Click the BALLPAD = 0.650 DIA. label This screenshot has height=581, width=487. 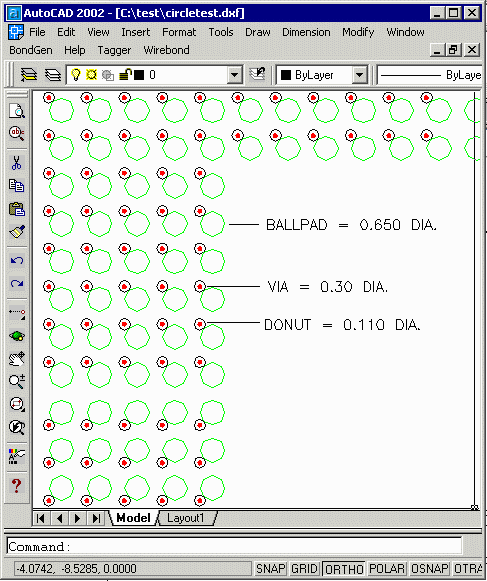351,225
